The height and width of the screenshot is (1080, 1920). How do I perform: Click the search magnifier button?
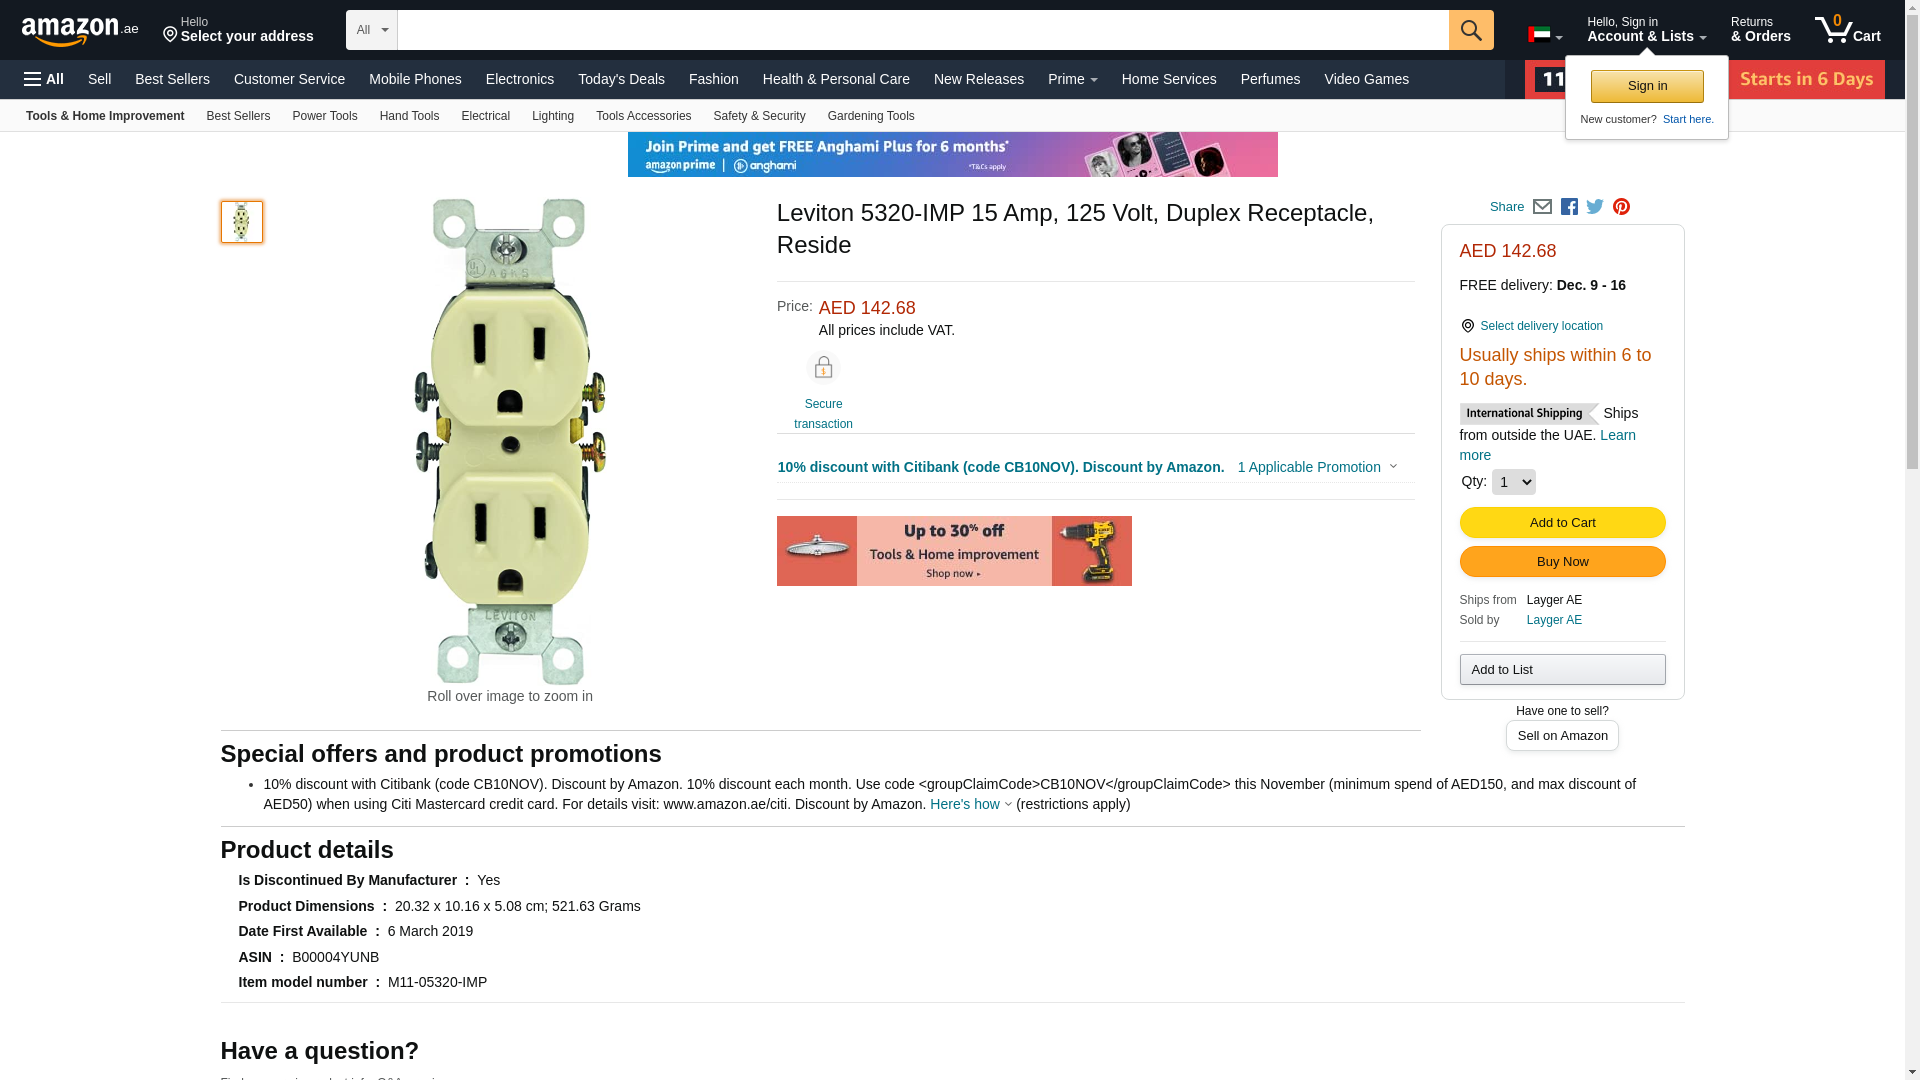pos(1470,30)
